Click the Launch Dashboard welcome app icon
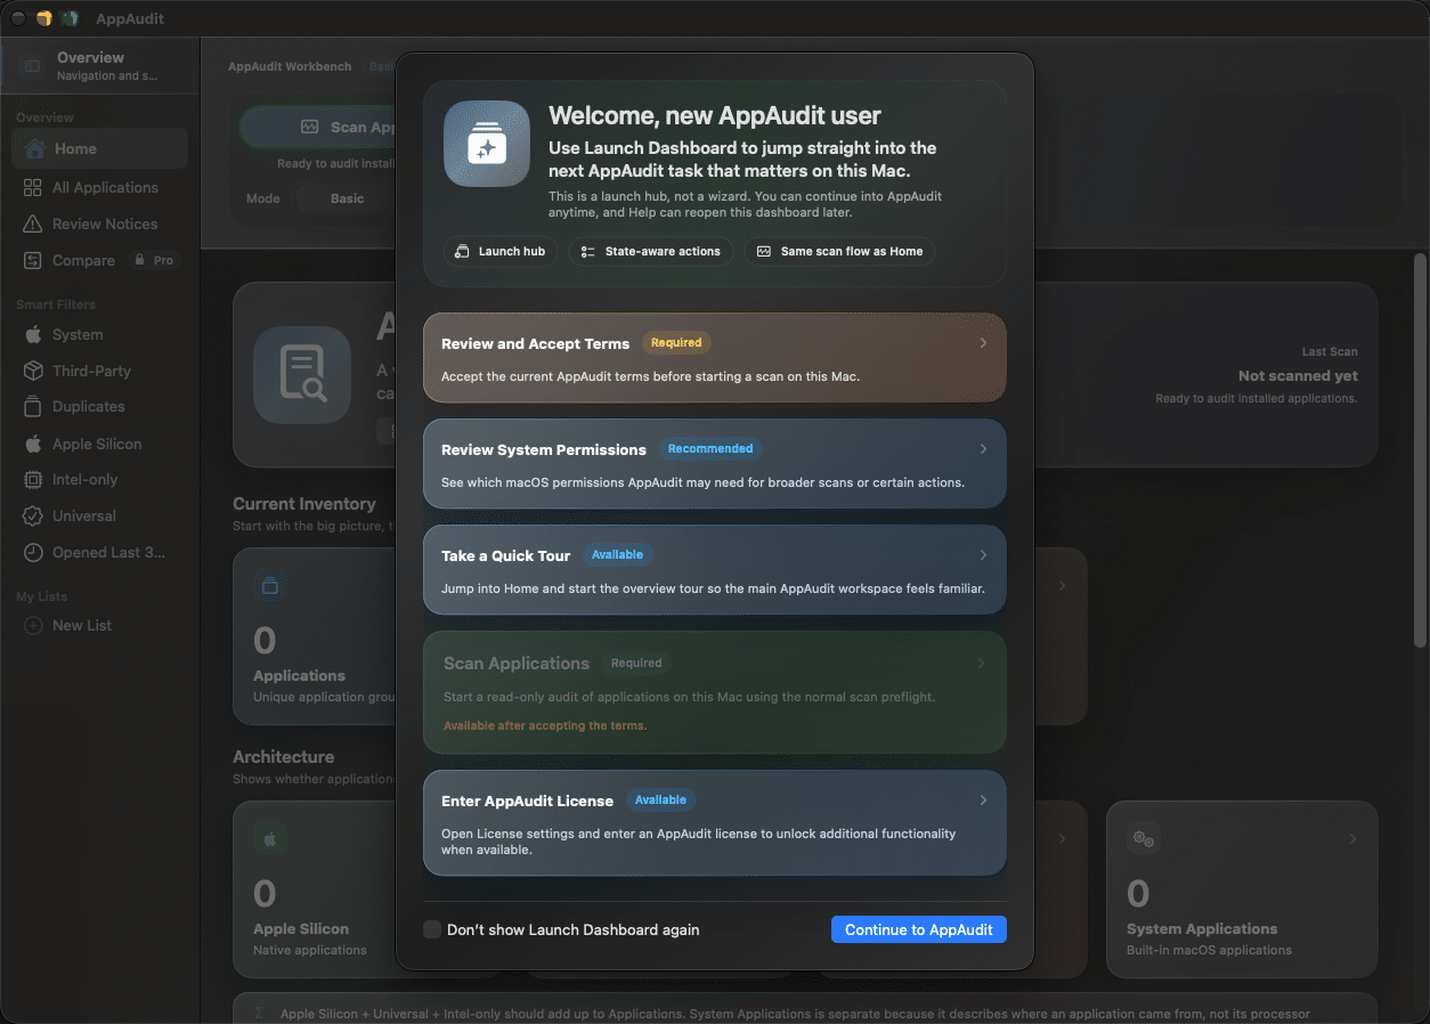This screenshot has width=1430, height=1024. [x=487, y=144]
